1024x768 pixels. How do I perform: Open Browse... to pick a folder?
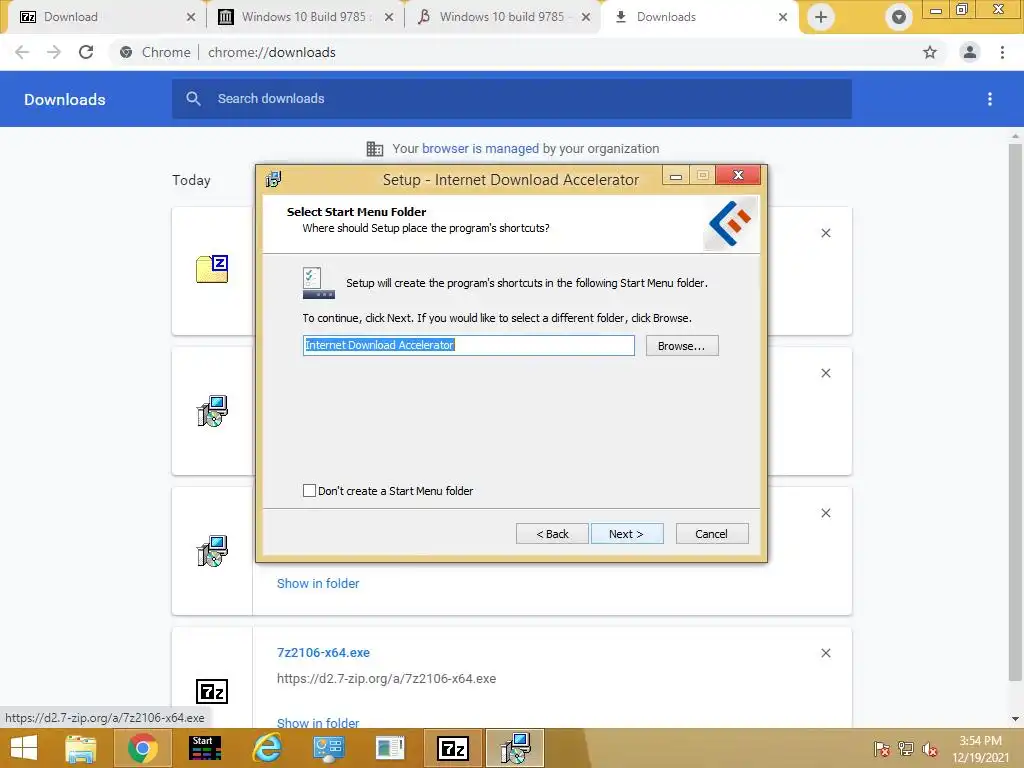tap(682, 345)
